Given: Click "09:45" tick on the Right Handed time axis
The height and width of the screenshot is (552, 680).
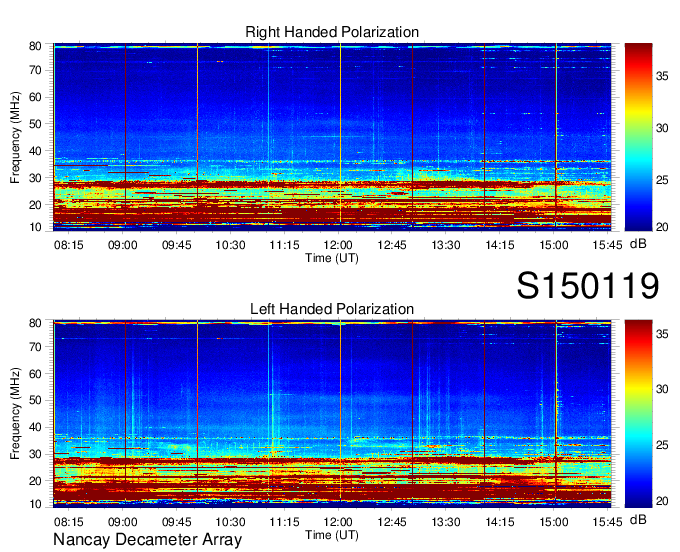Looking at the screenshot, I should coord(177,245).
